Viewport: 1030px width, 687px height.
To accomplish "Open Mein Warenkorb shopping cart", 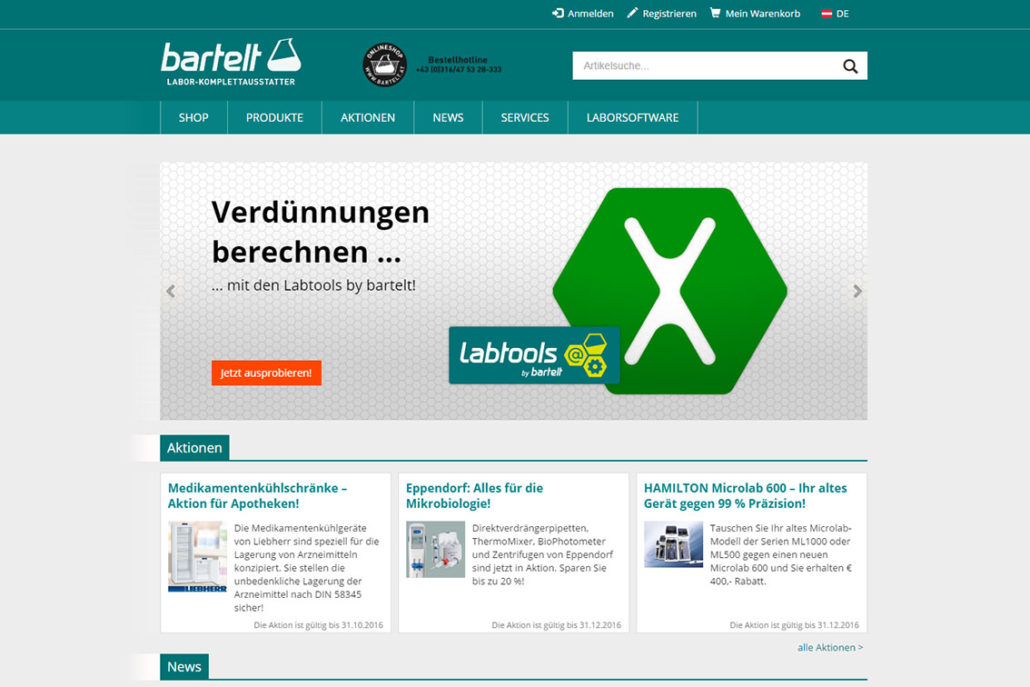I will (755, 14).
